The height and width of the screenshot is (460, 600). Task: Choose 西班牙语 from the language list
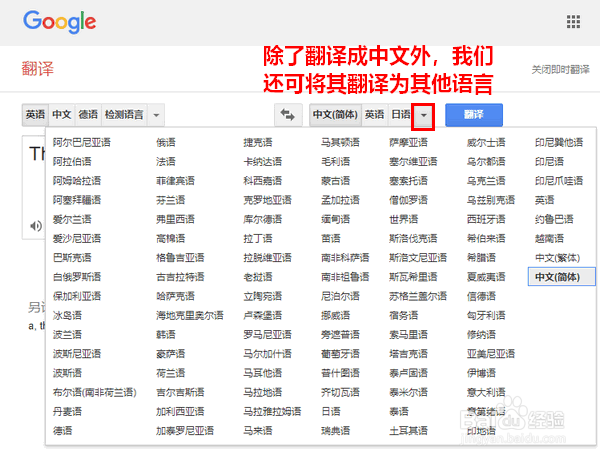point(486,220)
